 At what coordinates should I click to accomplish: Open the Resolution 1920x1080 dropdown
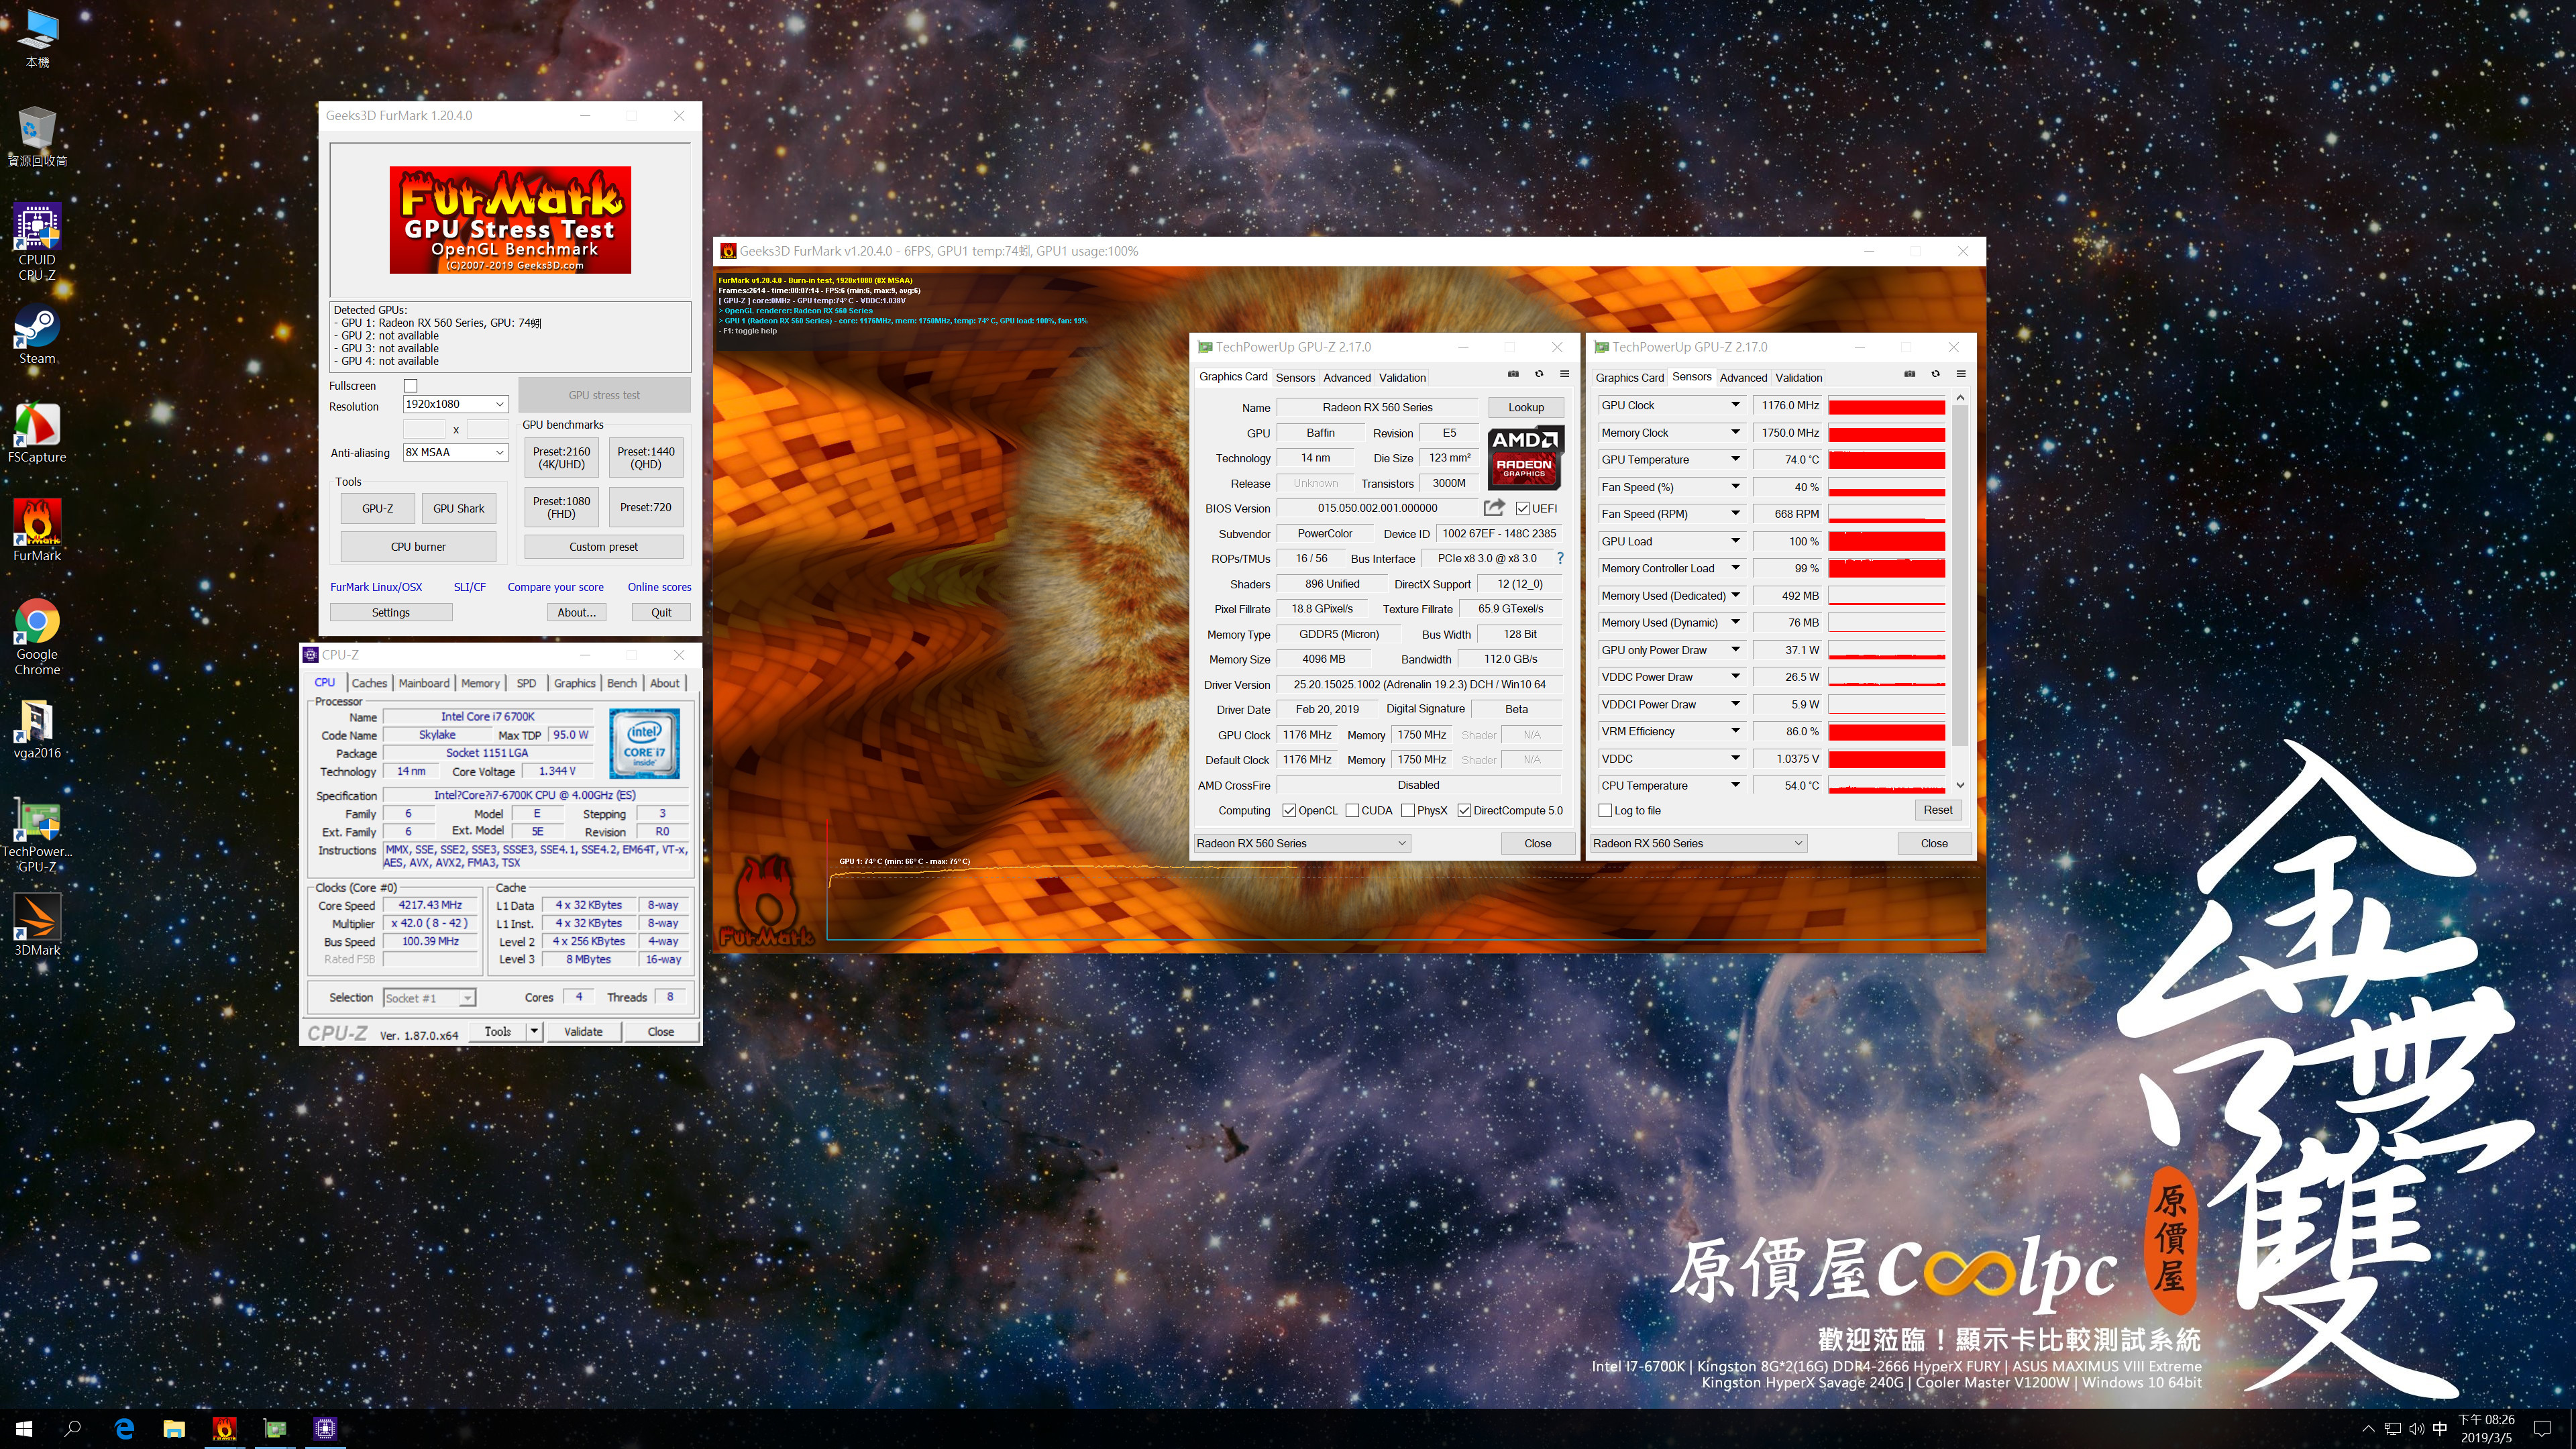tap(455, 404)
